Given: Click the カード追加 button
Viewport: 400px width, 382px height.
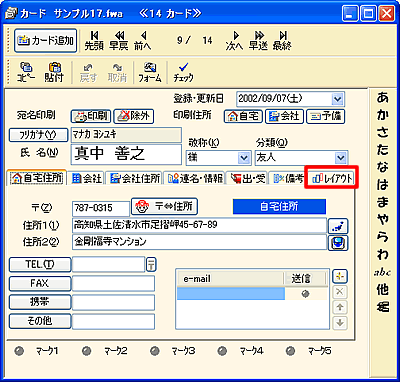Looking at the screenshot, I should click(45, 41).
